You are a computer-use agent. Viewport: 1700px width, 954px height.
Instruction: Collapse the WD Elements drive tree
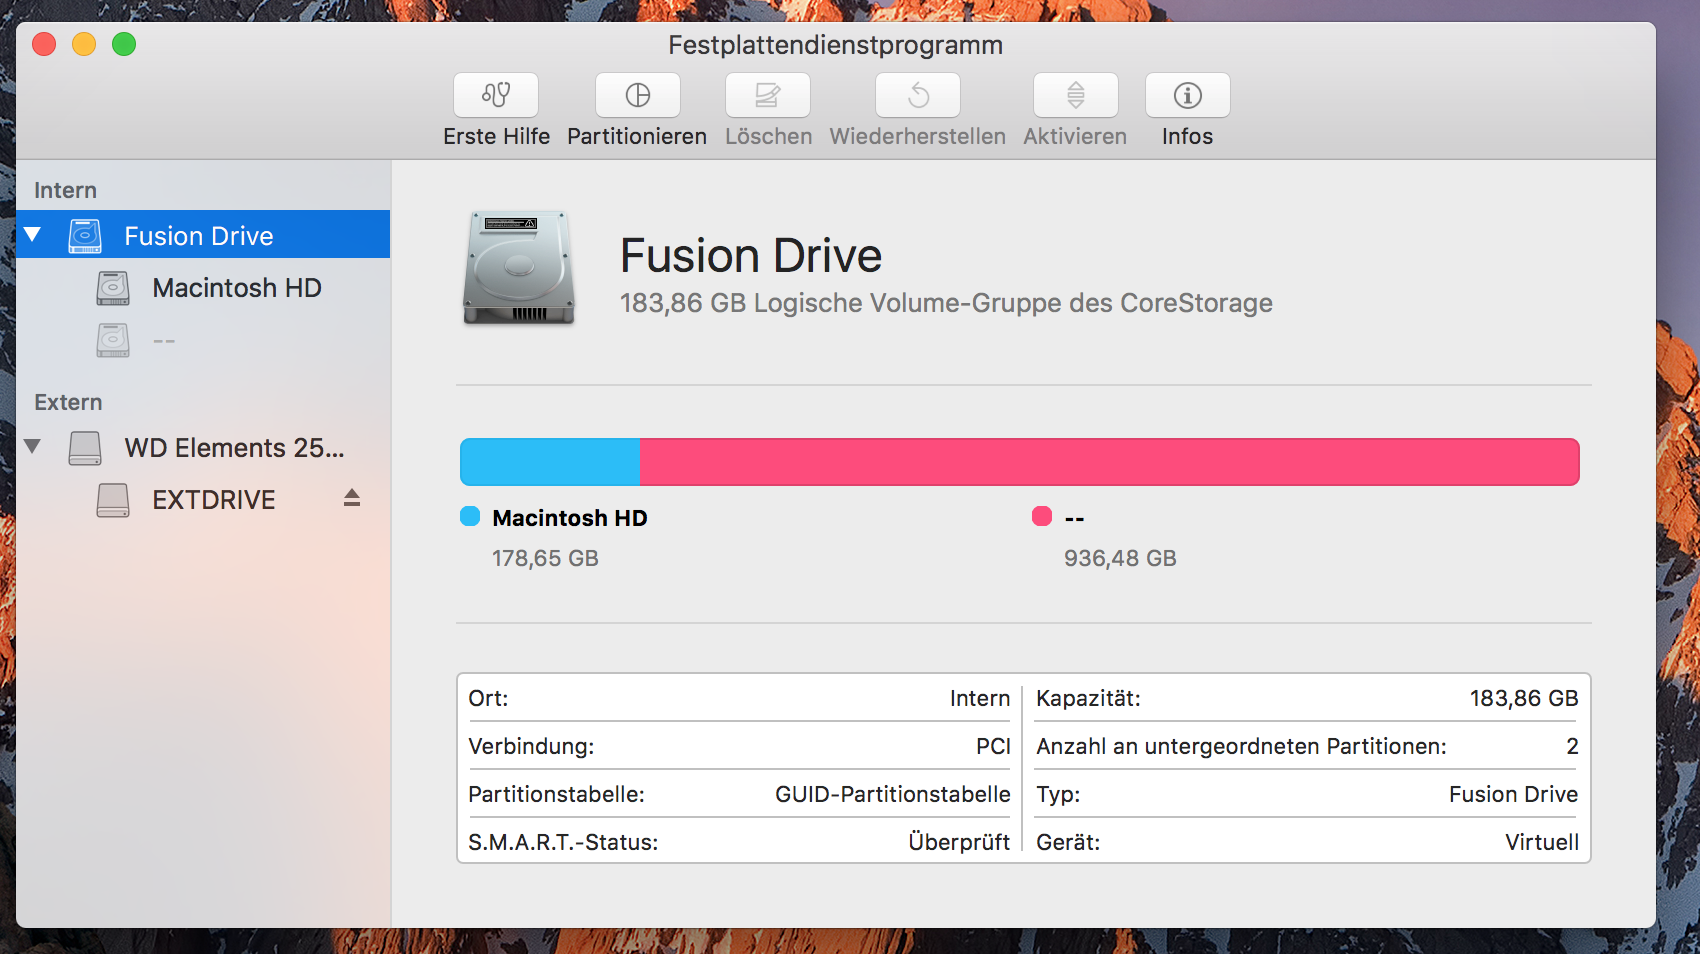pos(33,448)
